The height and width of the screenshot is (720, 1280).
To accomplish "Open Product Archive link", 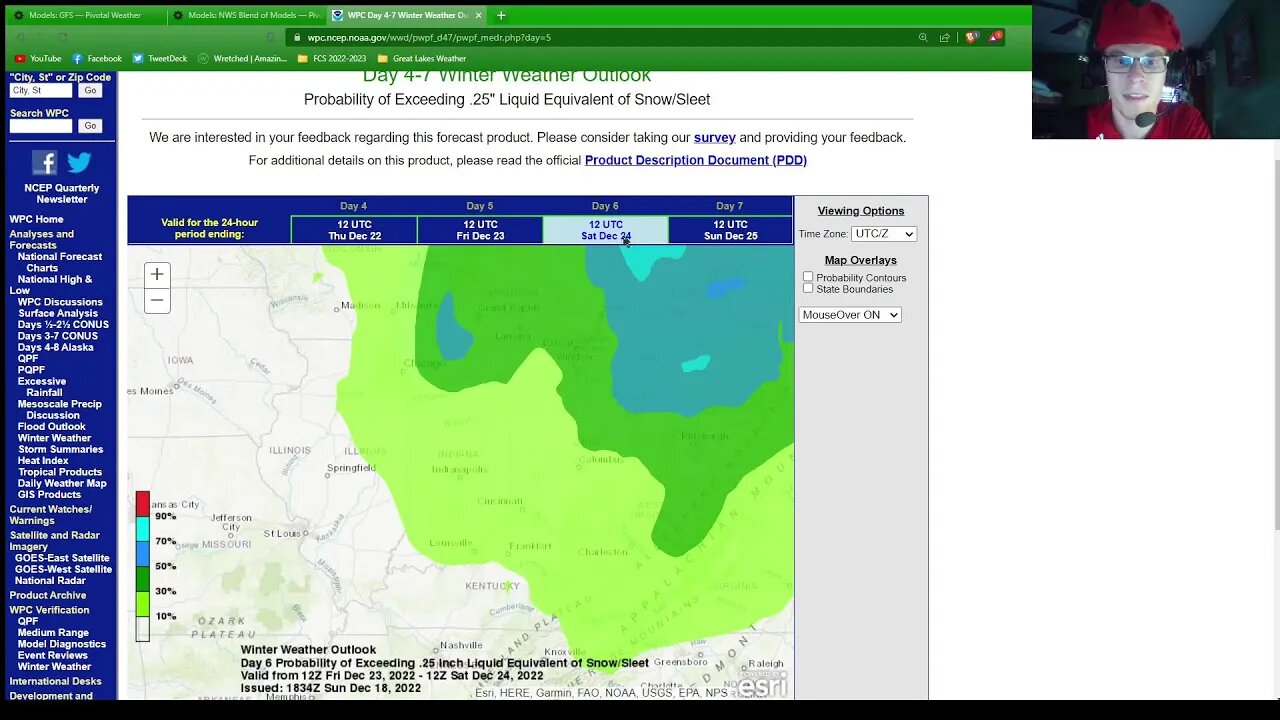I will (48, 596).
